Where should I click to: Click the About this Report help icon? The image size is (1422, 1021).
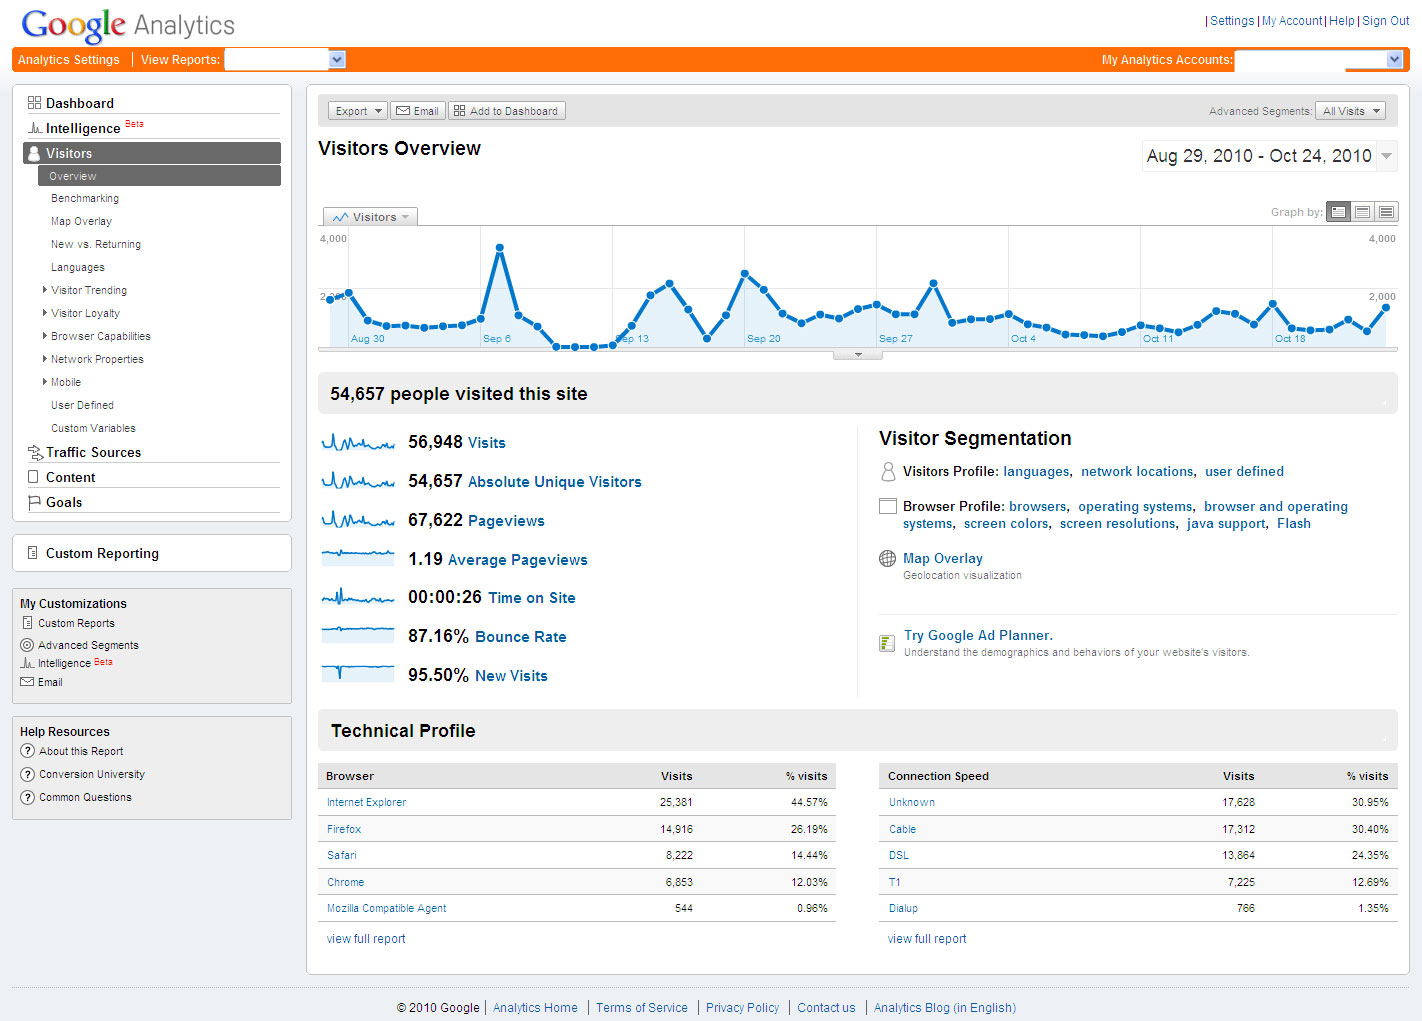[x=28, y=751]
